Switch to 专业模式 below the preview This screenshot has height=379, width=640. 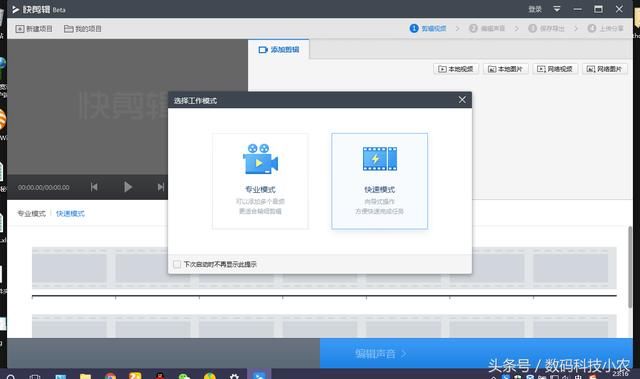31,213
